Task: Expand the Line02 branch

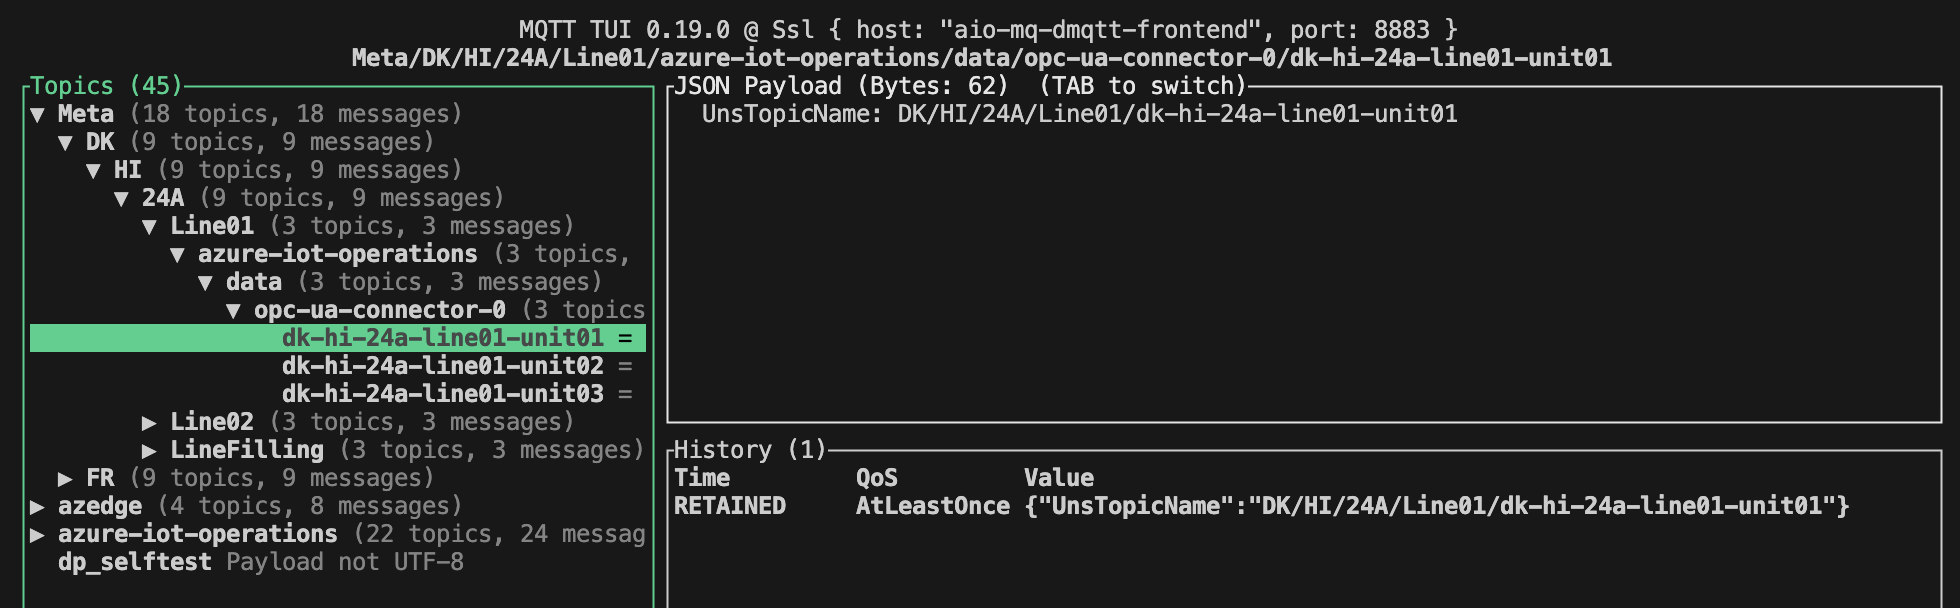Action: [x=150, y=421]
